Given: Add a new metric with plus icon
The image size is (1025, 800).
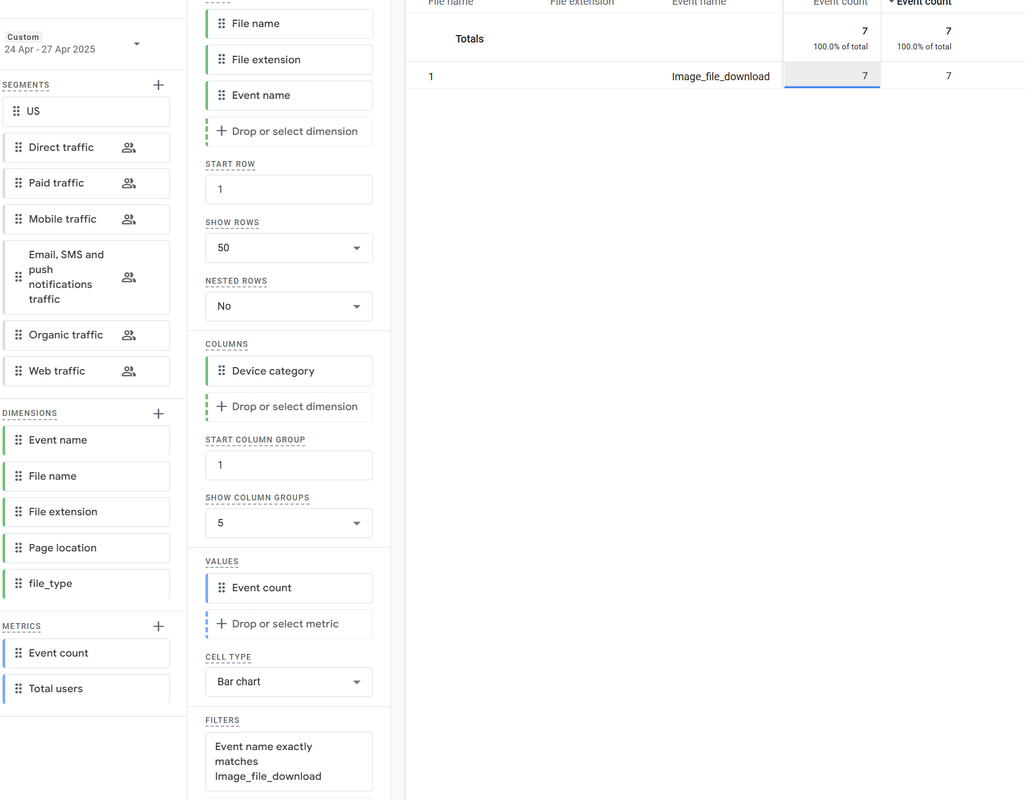Looking at the screenshot, I should (x=158, y=626).
